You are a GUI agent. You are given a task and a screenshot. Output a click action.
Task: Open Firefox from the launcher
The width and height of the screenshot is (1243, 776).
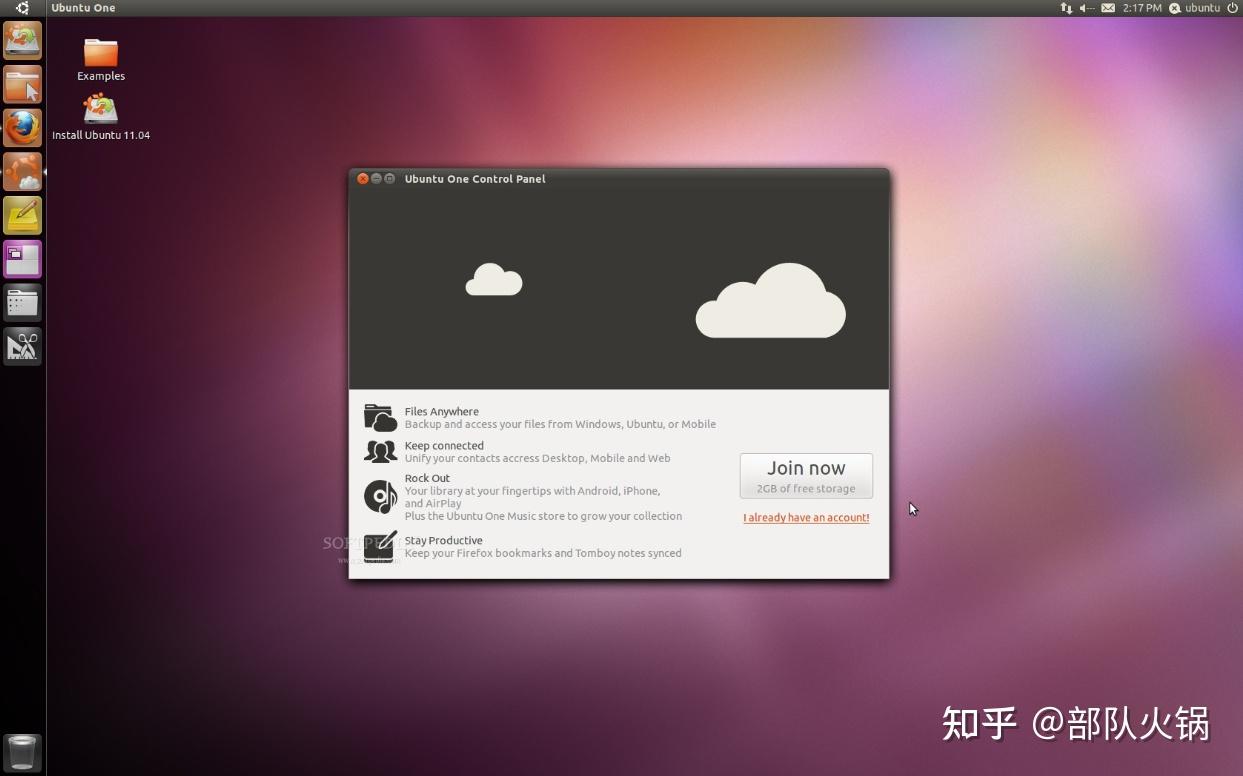(x=22, y=127)
